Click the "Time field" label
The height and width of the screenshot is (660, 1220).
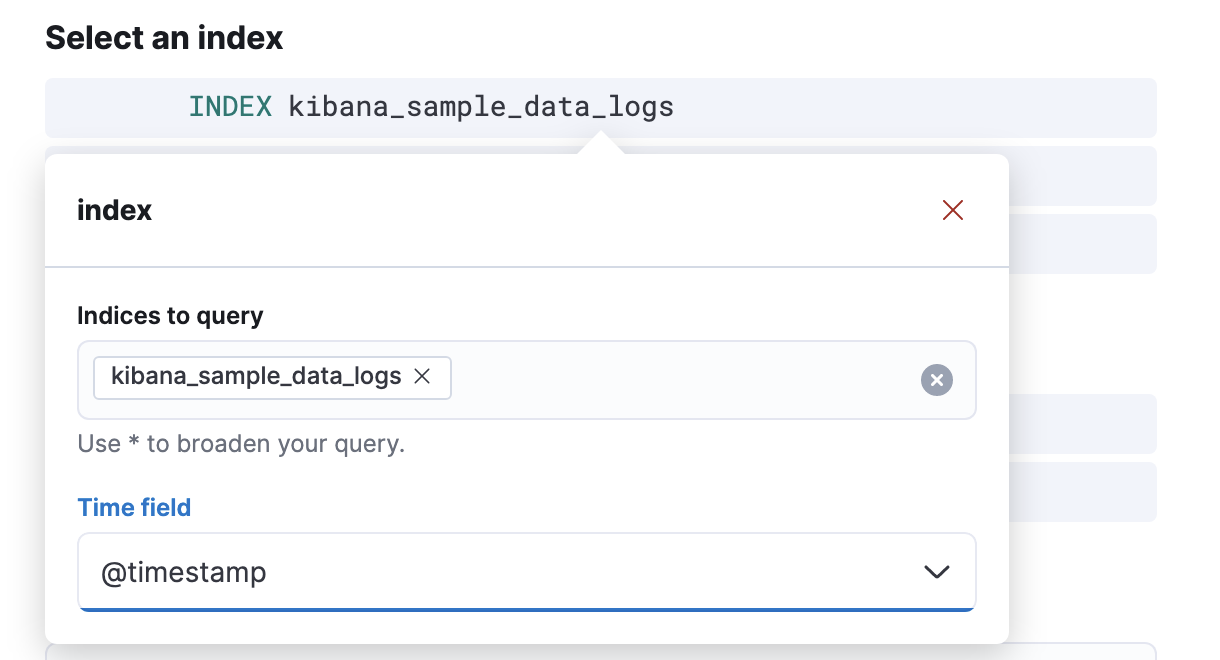pyautogui.click(x=134, y=508)
